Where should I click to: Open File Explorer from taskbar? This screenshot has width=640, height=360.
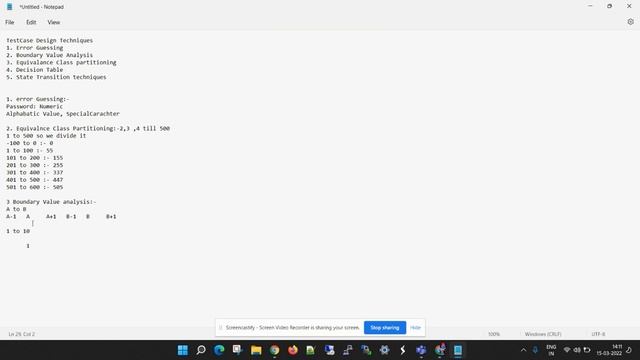click(256, 350)
